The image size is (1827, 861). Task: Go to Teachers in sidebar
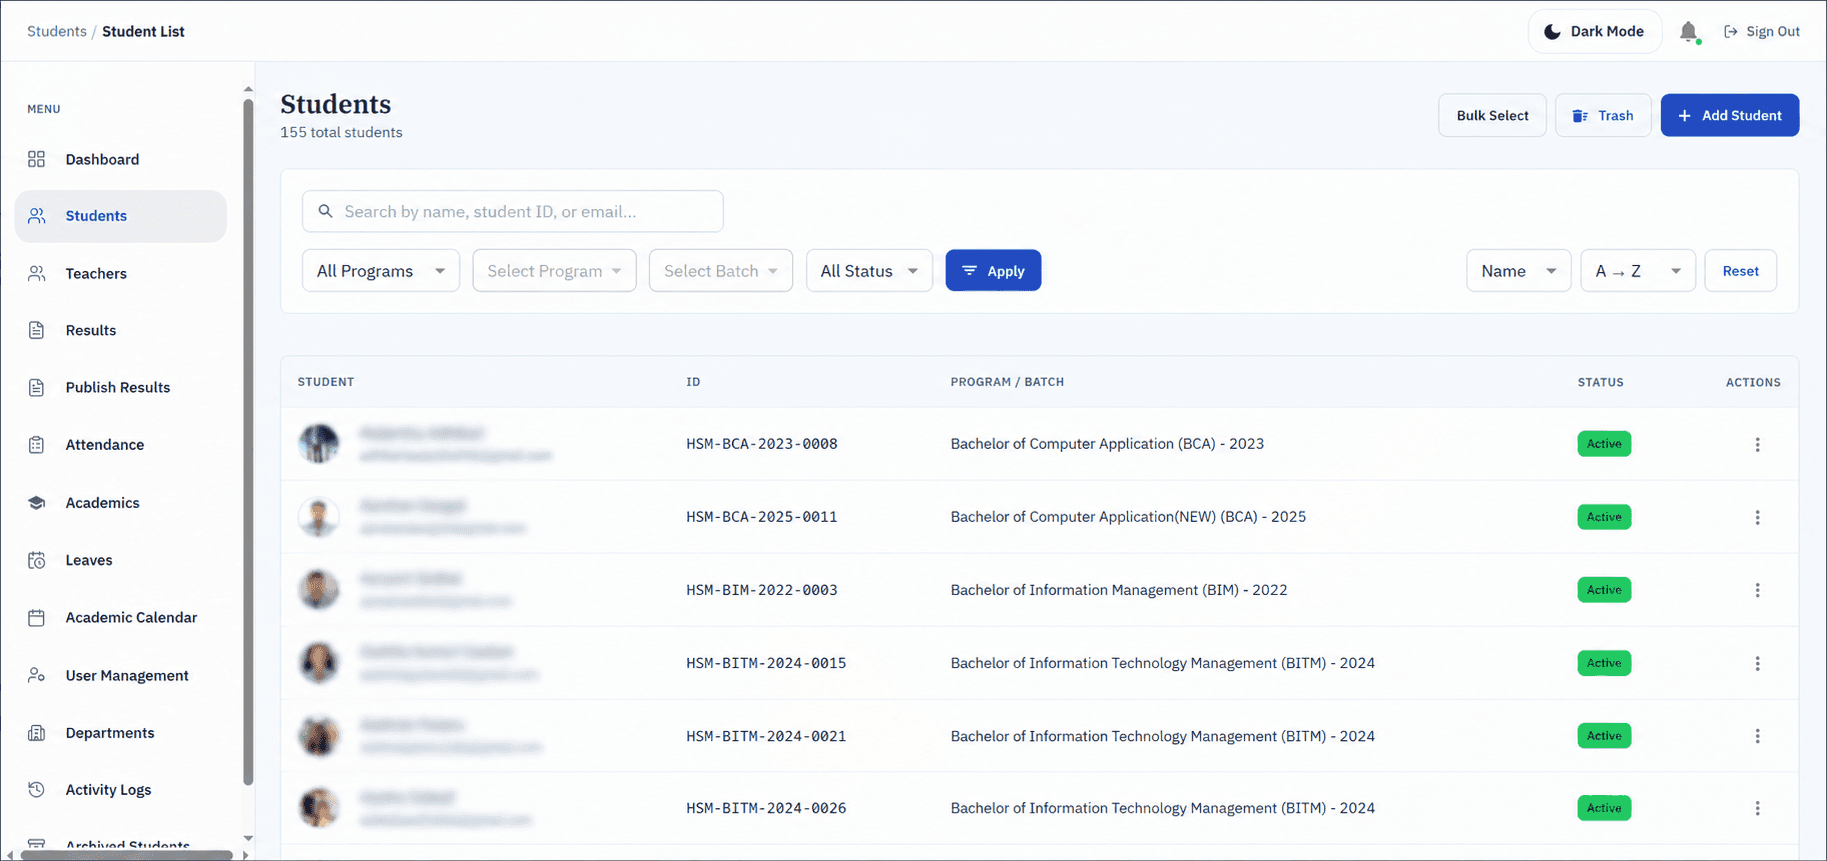[121, 273]
